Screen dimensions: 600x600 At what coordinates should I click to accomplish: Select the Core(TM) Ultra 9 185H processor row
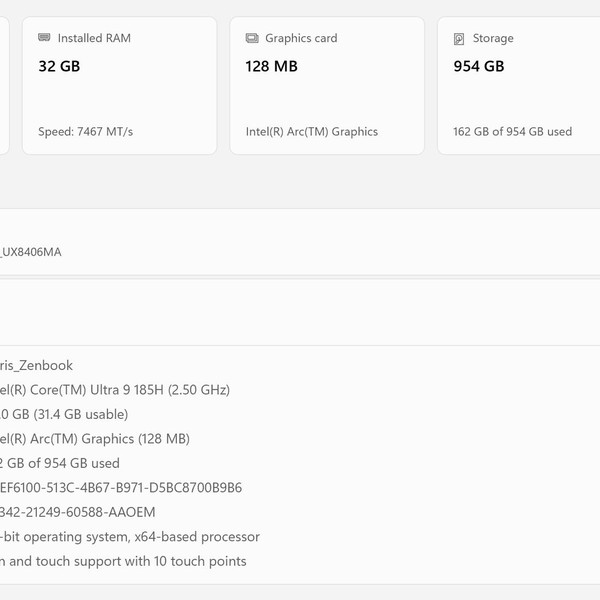[x=115, y=390]
